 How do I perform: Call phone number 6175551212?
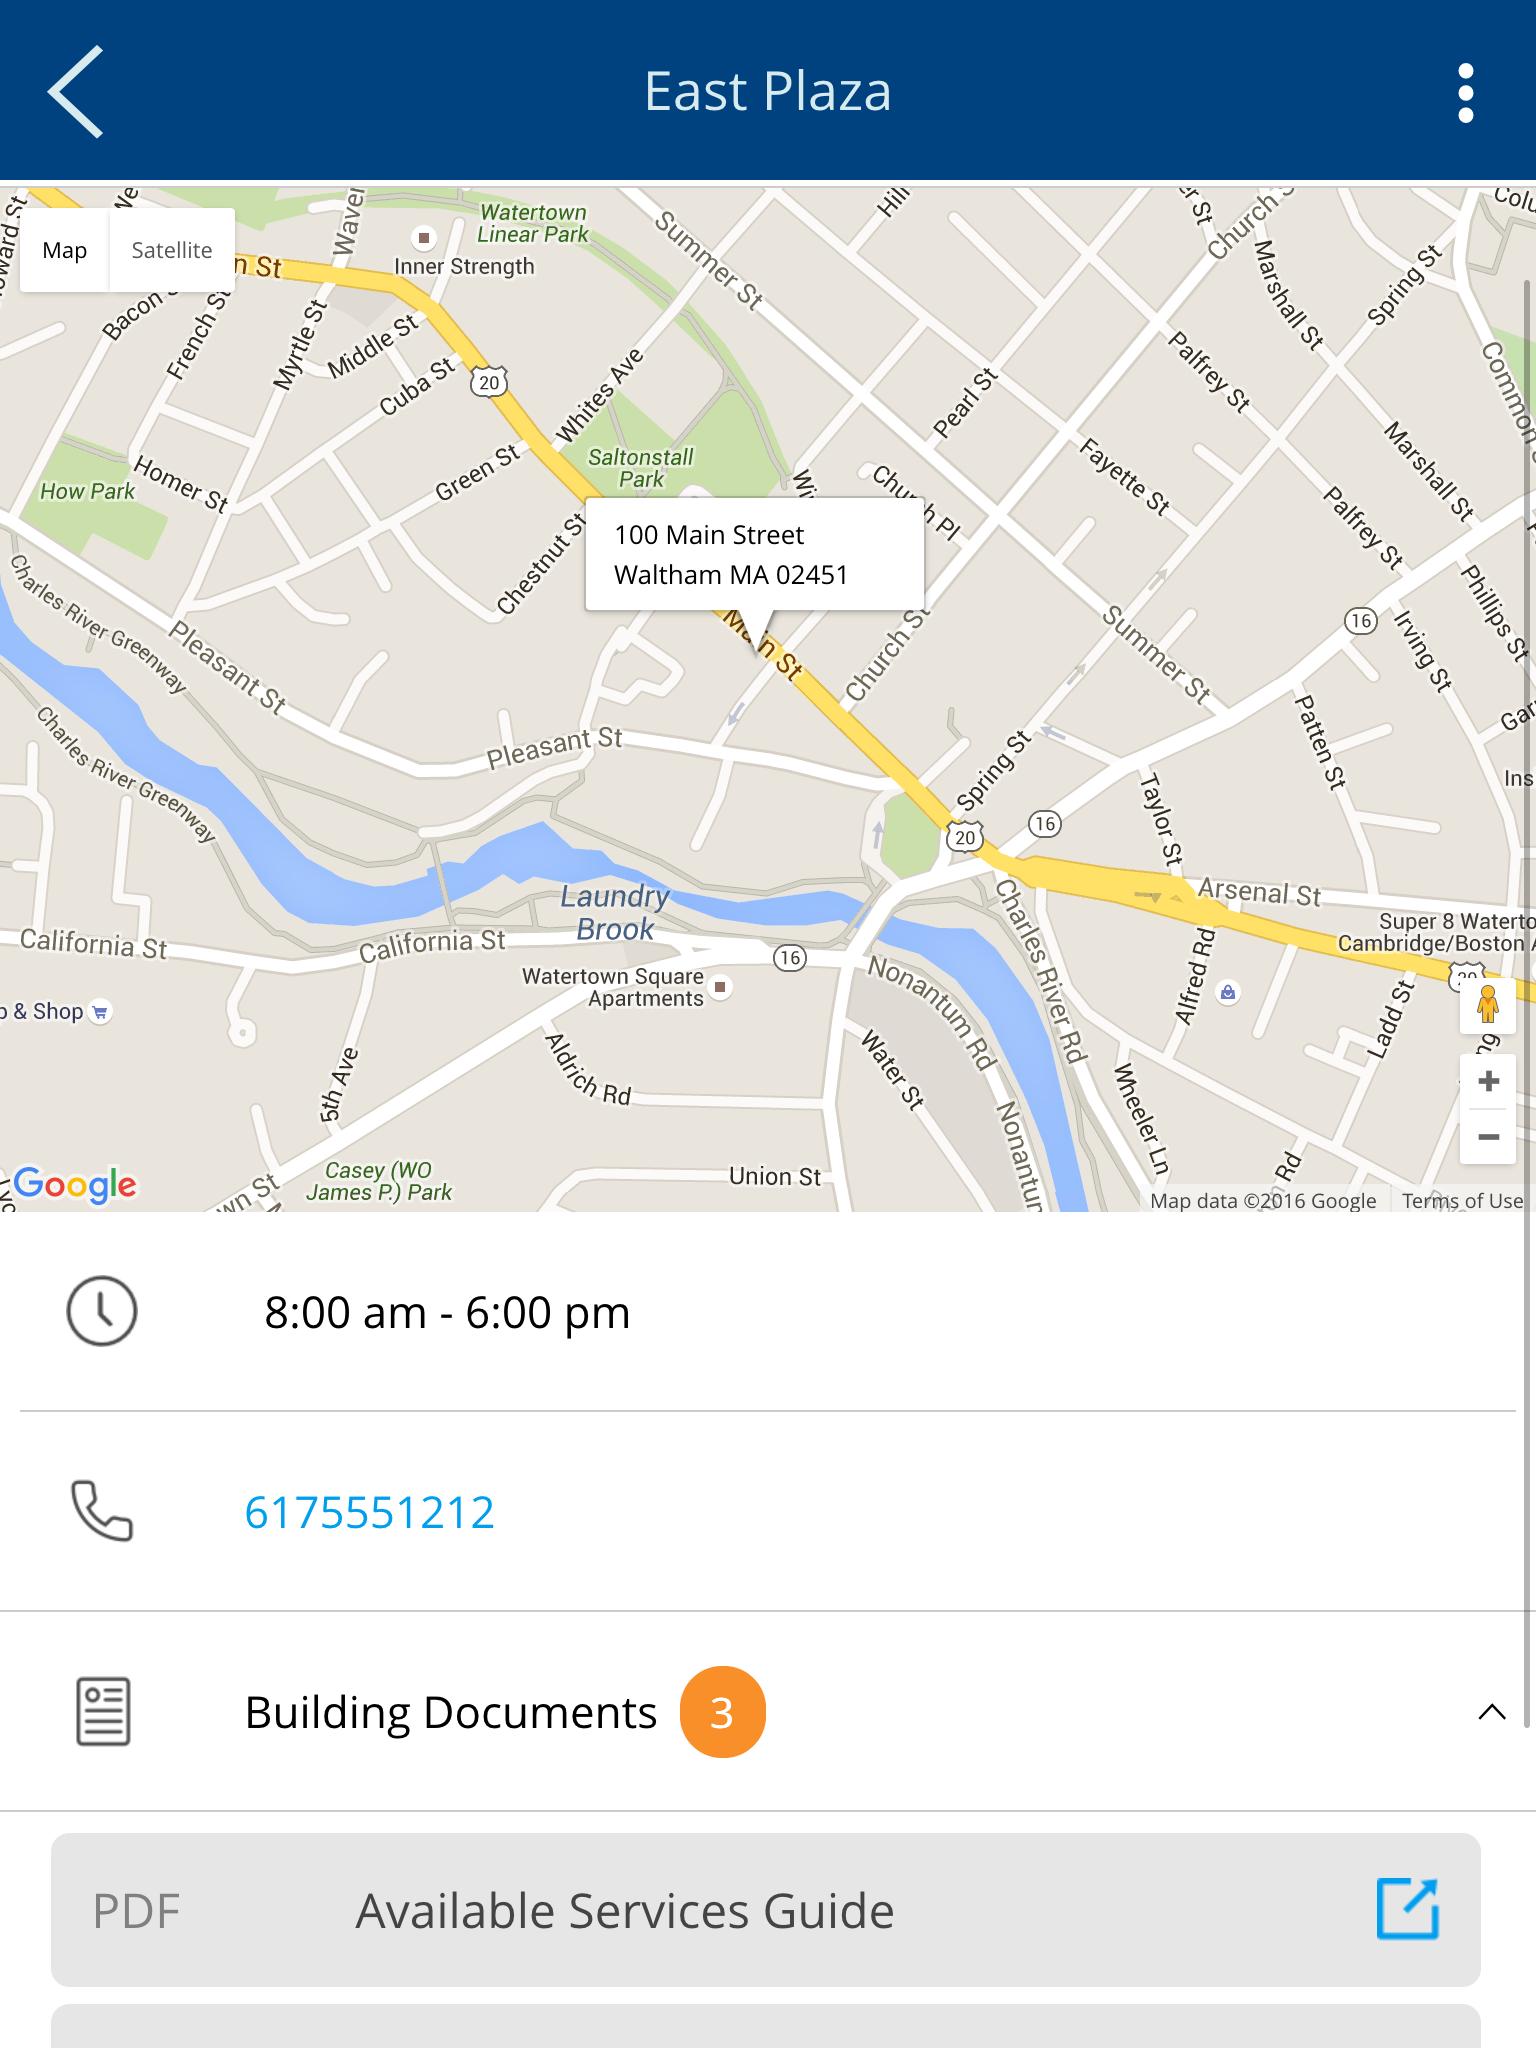pyautogui.click(x=369, y=1512)
